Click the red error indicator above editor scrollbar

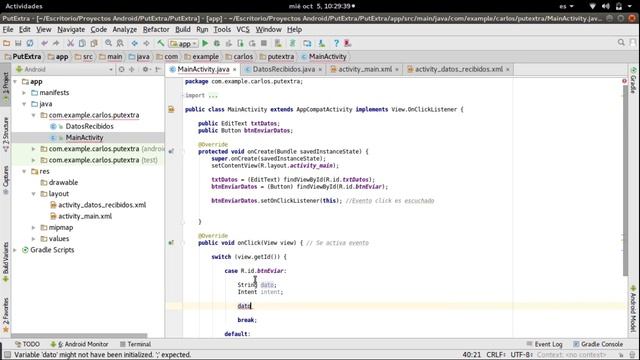pyautogui.click(x=624, y=81)
